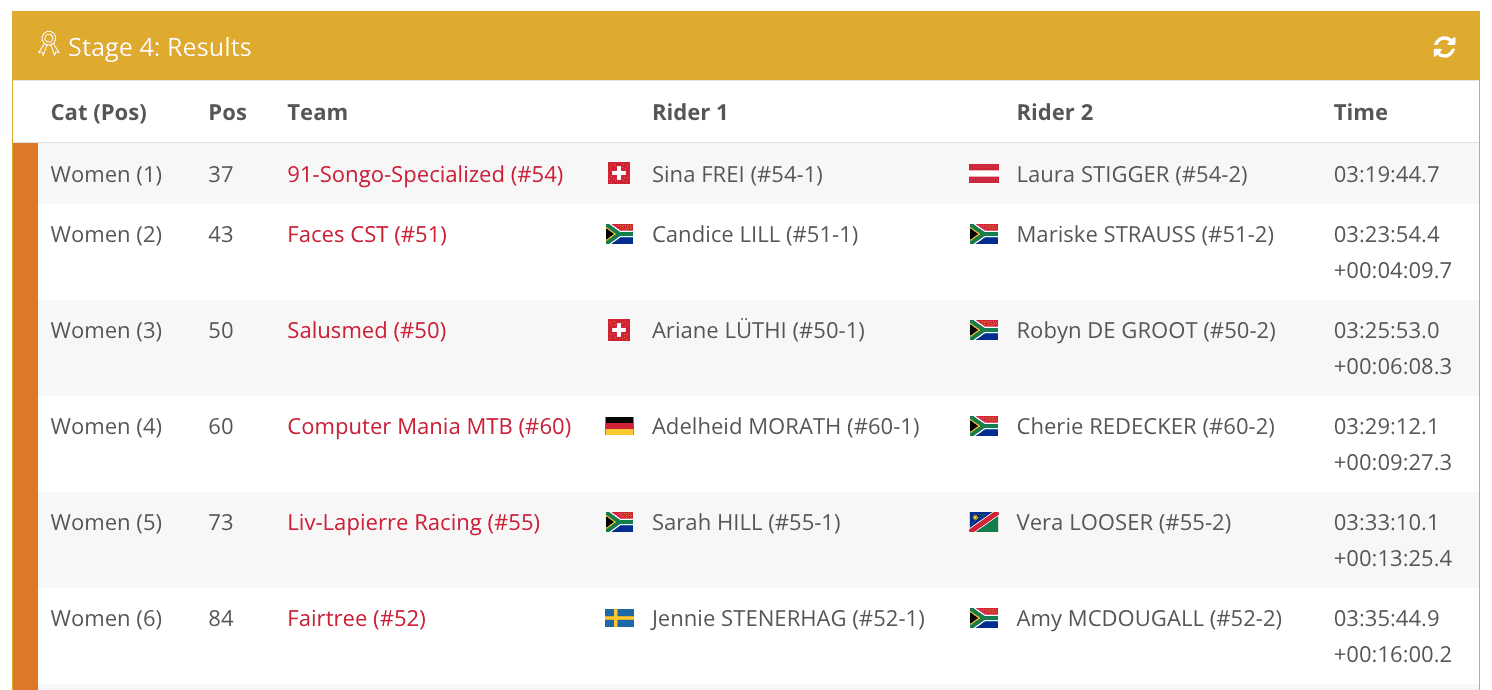
Task: Click Swiss flag beside Ariane LÜTHI
Action: [x=619, y=330]
